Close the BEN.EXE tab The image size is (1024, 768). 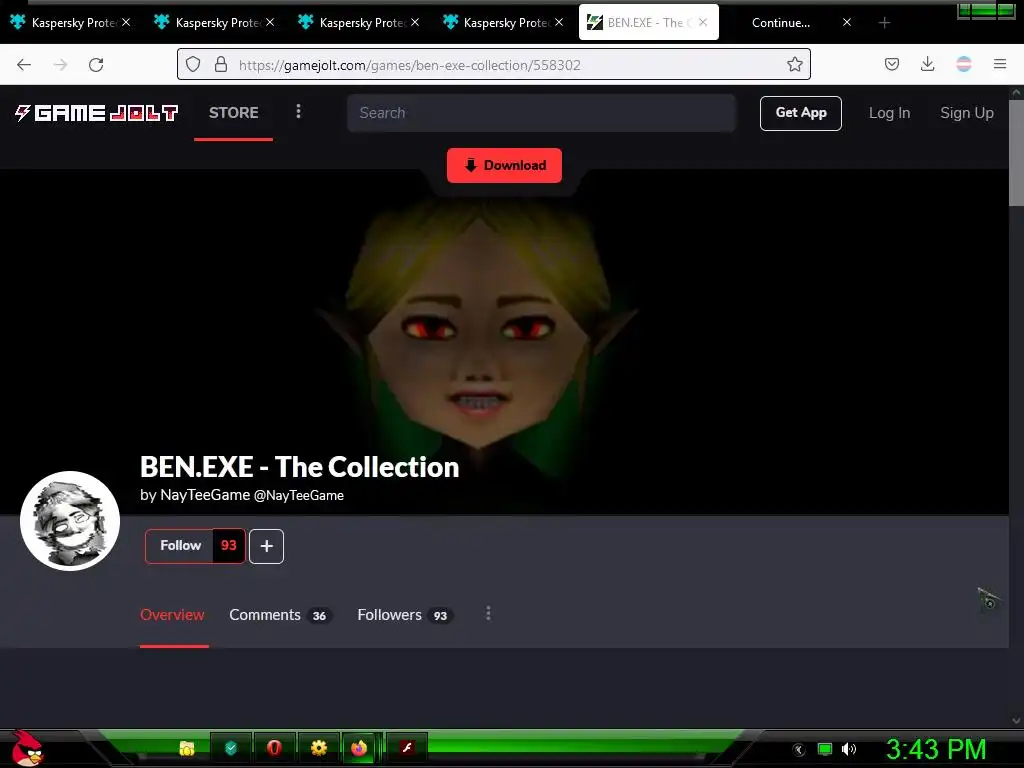pyautogui.click(x=703, y=22)
